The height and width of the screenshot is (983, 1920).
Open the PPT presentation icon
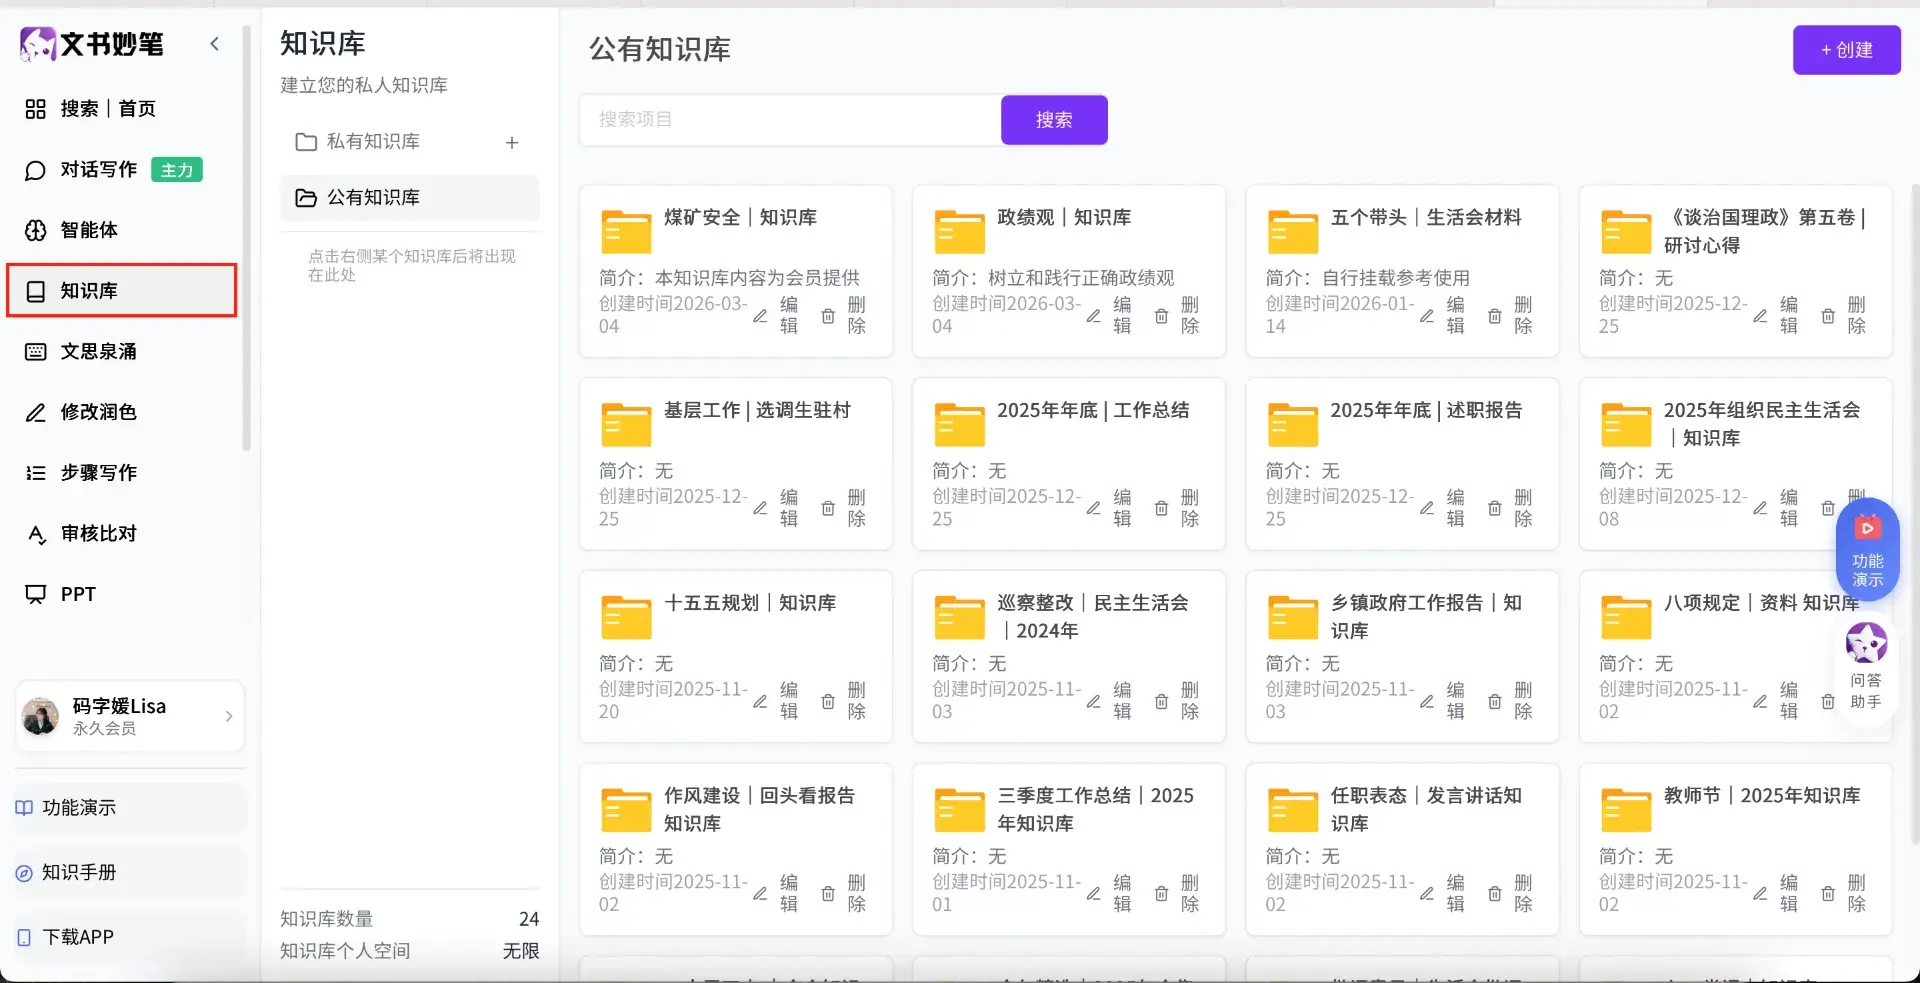point(36,594)
